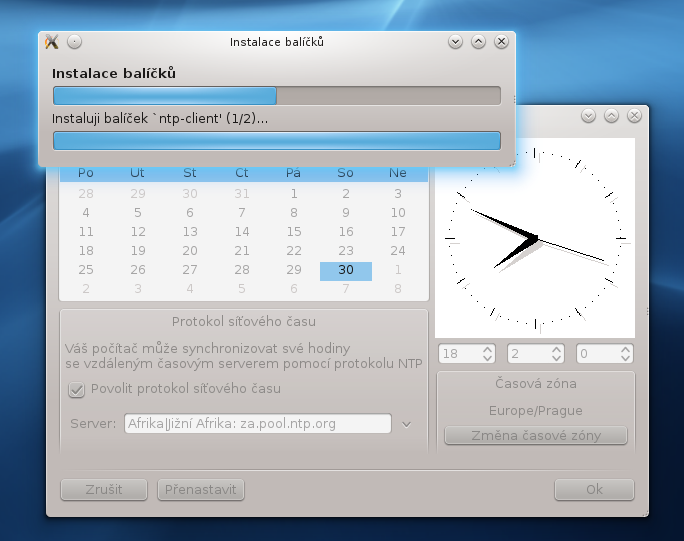The width and height of the screenshot is (684, 541).
Task: Click the ntp-client package progress bar
Action: (277, 141)
